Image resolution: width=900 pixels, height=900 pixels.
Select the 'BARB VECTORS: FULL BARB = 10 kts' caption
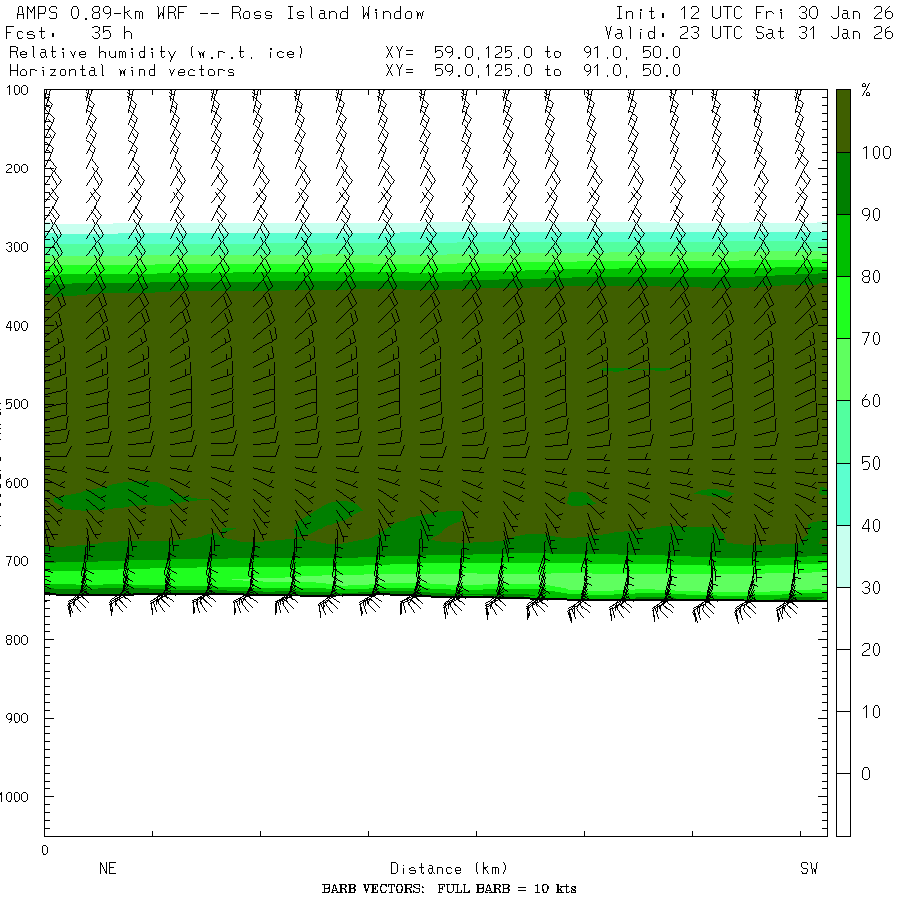coord(449,889)
